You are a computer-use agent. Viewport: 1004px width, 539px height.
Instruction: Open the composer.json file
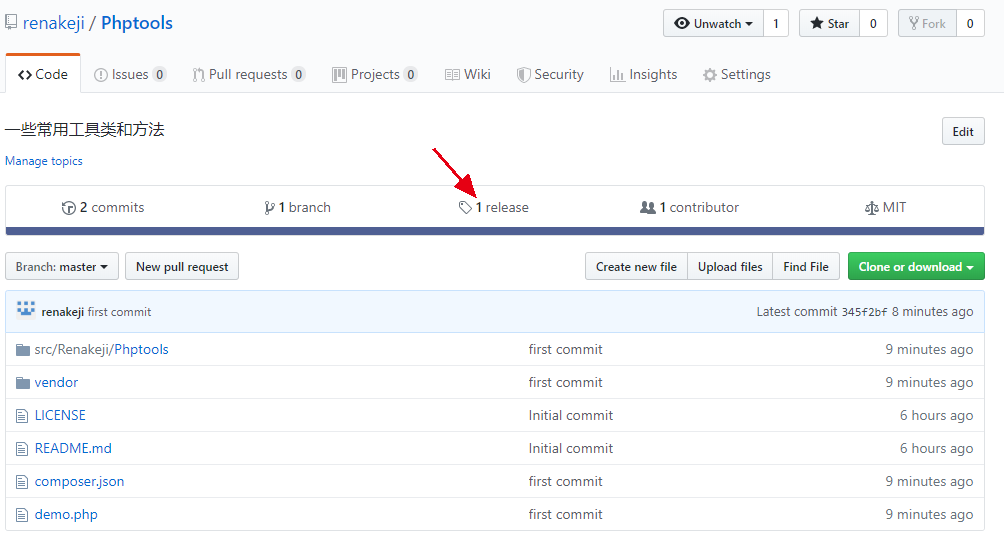click(x=79, y=481)
